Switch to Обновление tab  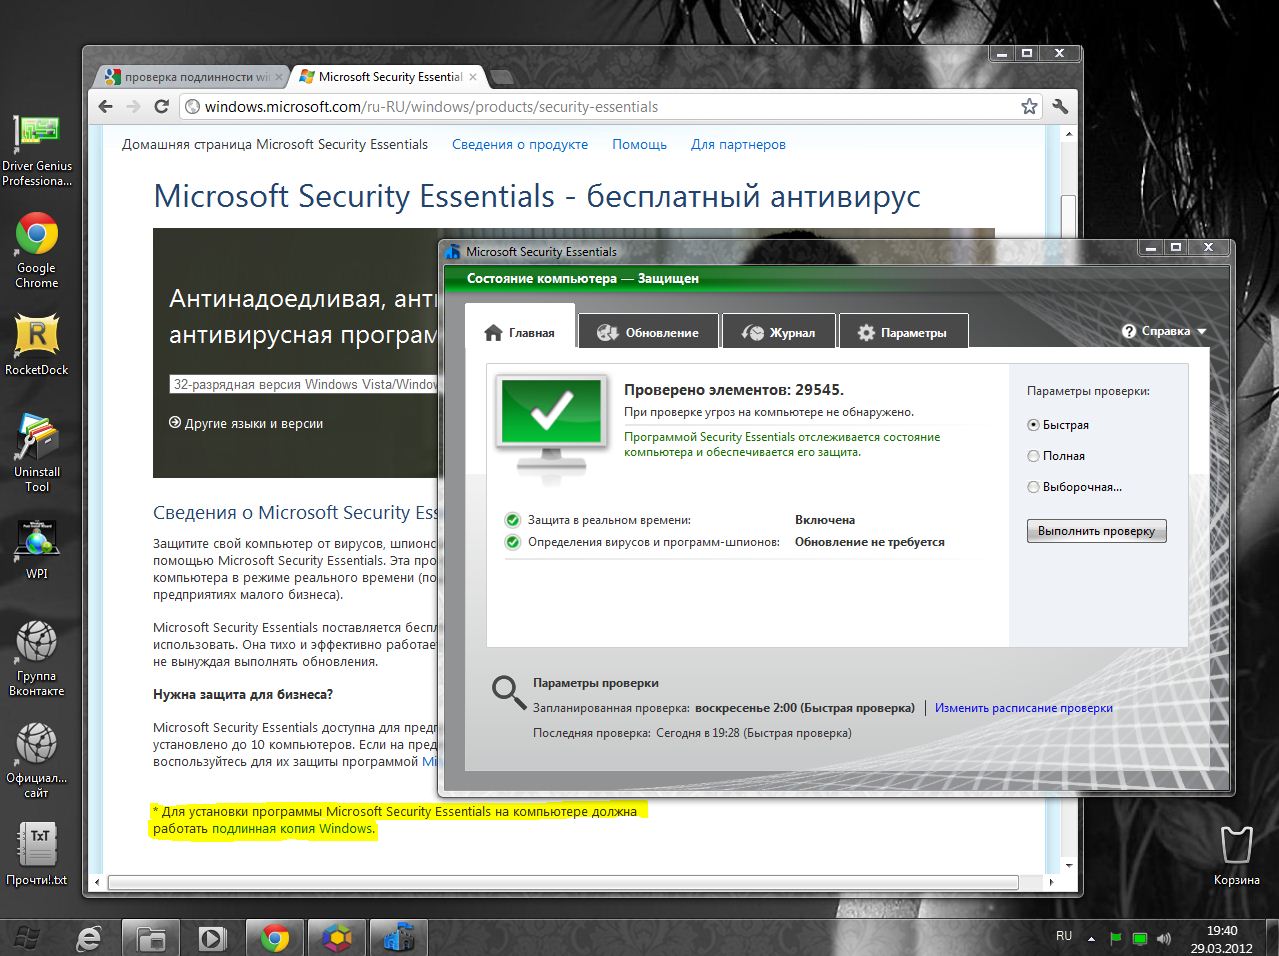[x=648, y=332]
